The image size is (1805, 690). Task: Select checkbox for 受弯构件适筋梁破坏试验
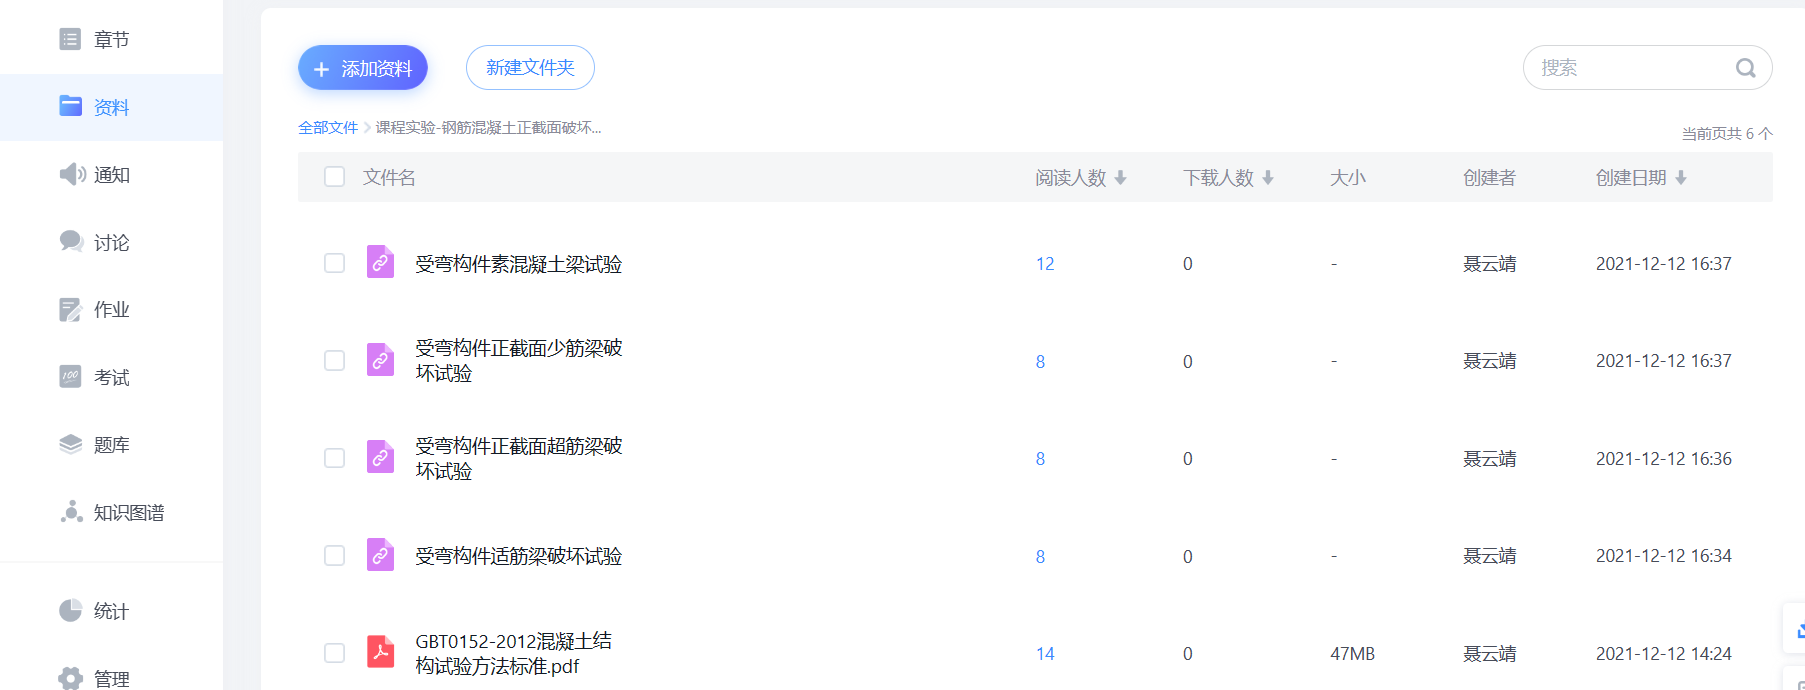pos(335,556)
